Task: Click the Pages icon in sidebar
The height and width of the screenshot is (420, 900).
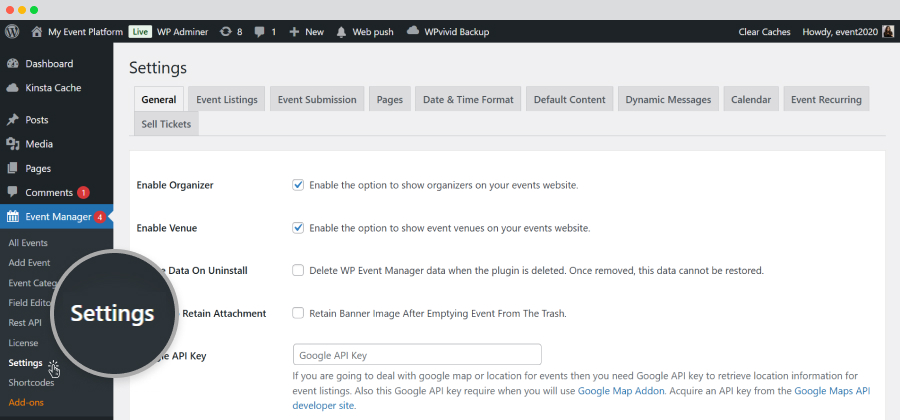Action: point(13,169)
